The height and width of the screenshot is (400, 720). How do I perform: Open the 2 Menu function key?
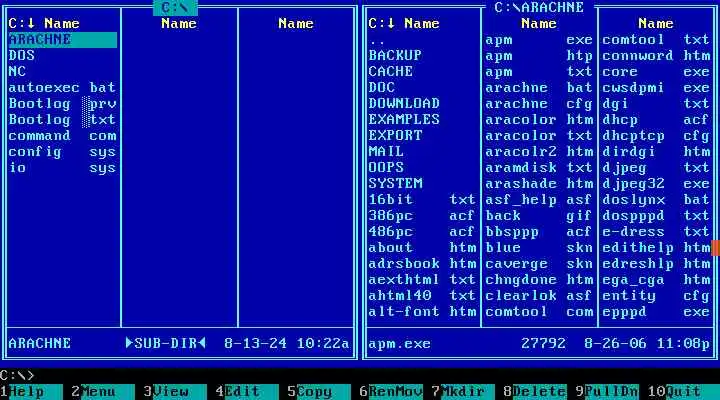pyautogui.click(x=103, y=392)
